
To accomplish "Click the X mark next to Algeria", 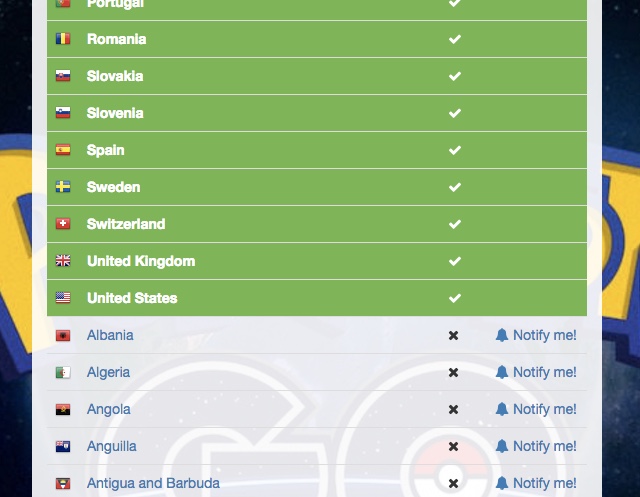I will click(x=453, y=372).
